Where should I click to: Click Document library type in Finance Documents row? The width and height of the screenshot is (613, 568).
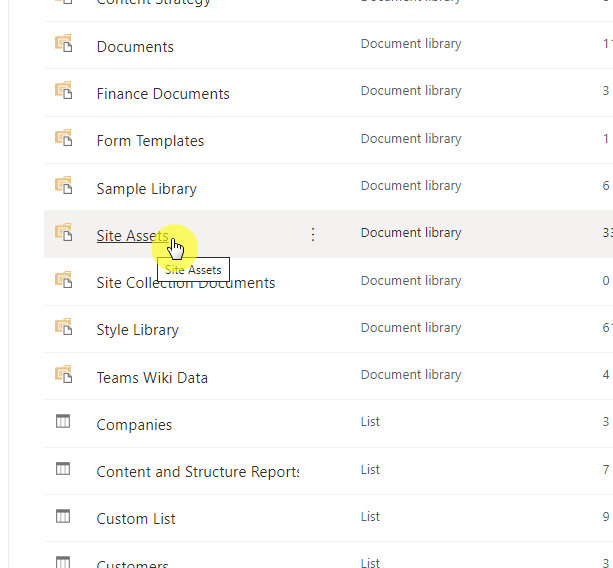(x=411, y=91)
